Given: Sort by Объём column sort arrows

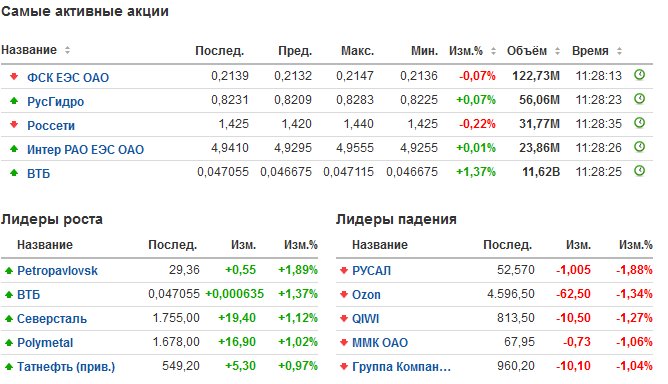Looking at the screenshot, I should click(x=557, y=51).
